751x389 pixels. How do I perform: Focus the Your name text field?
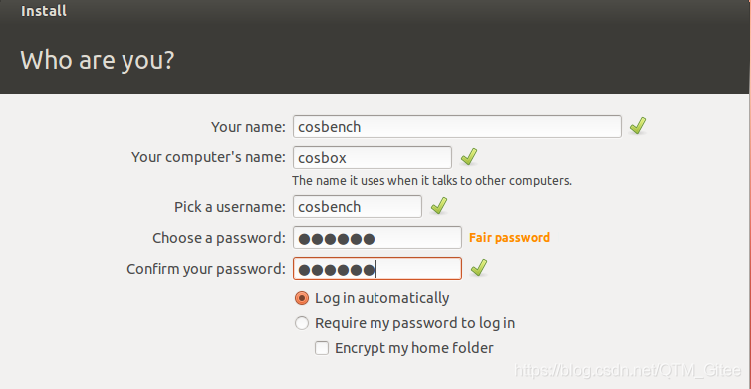[x=457, y=126]
